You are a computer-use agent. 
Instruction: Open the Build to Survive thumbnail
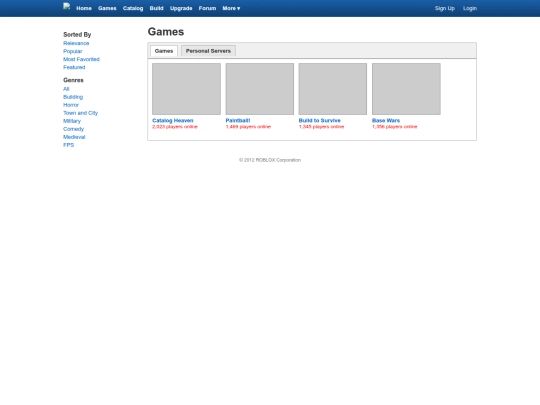coord(333,89)
